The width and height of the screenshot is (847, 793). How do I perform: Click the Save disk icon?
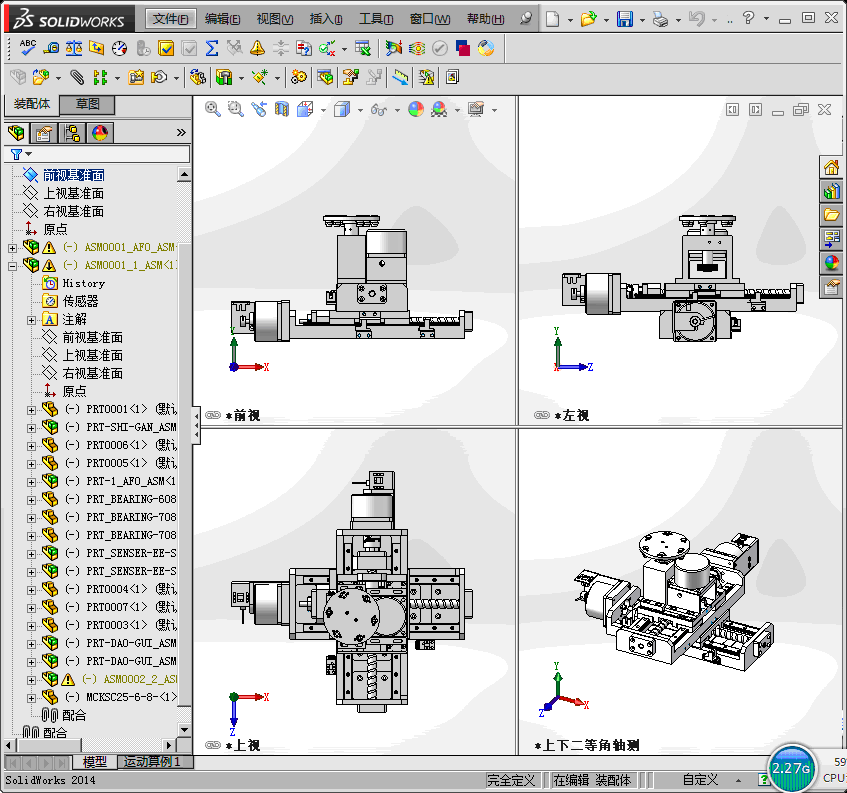(624, 19)
